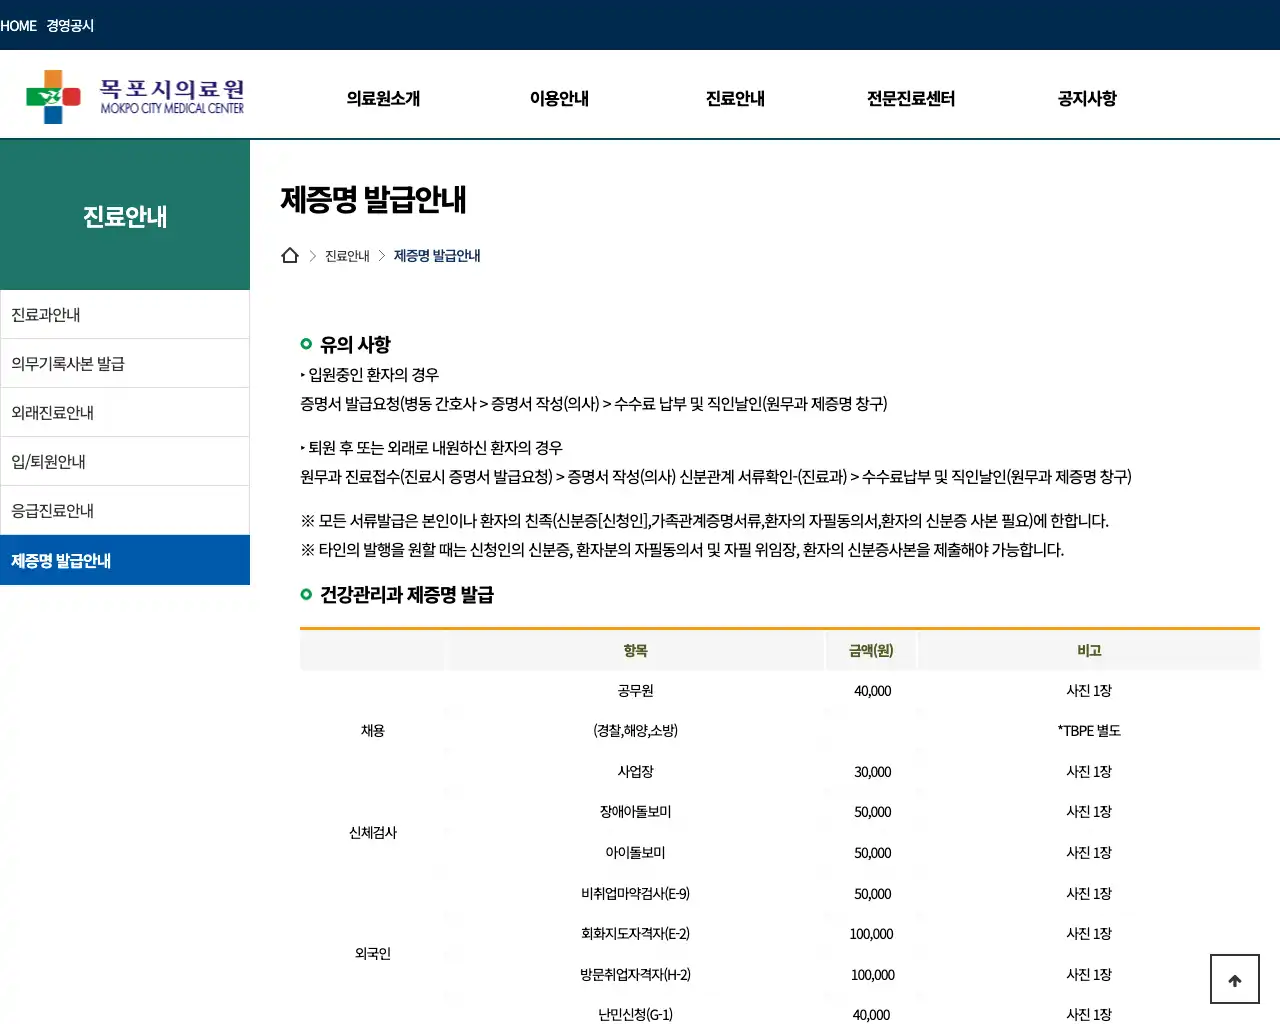
Task: Select 응급진료안내 from the sidebar
Action: tap(52, 510)
